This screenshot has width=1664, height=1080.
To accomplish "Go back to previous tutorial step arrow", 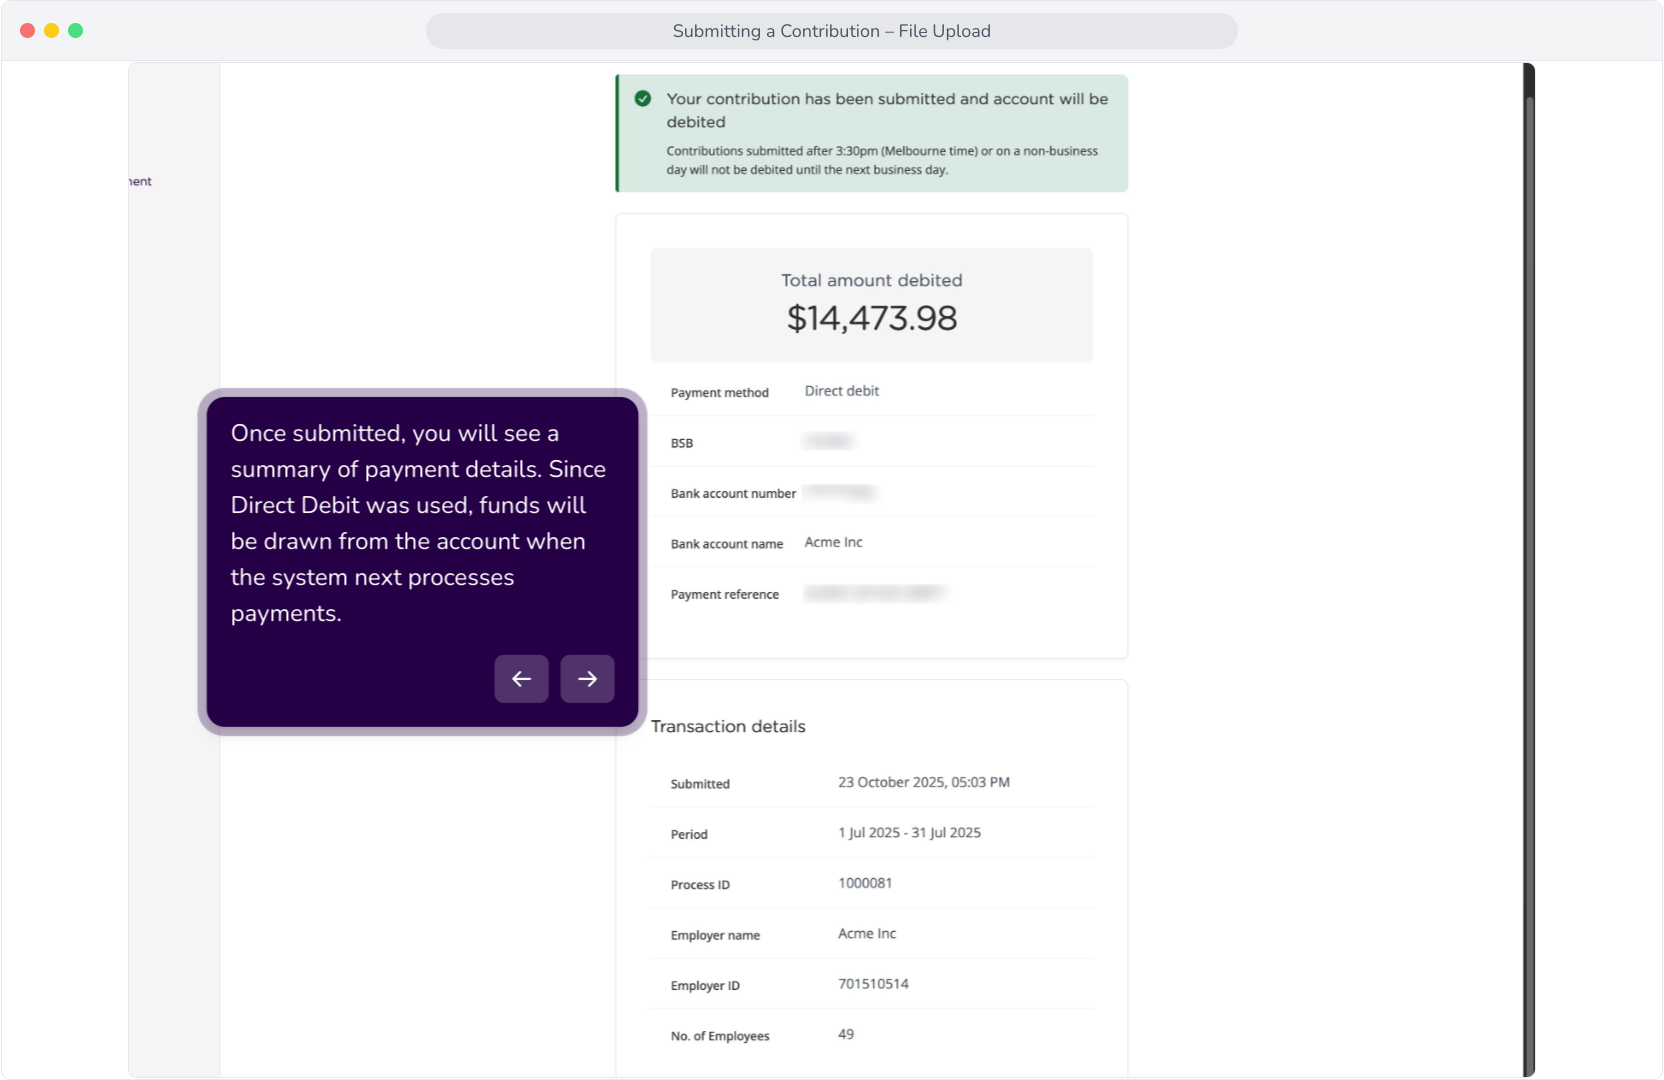I will (521, 679).
